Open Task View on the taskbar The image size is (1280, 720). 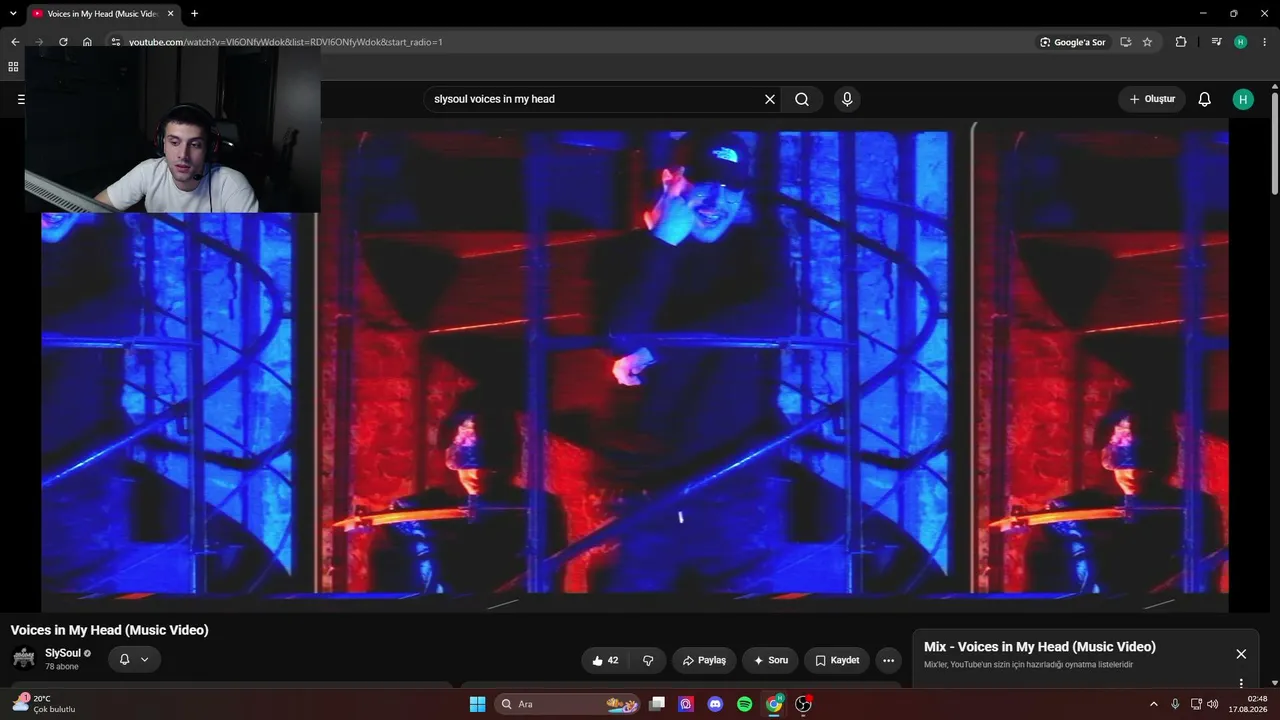click(657, 704)
